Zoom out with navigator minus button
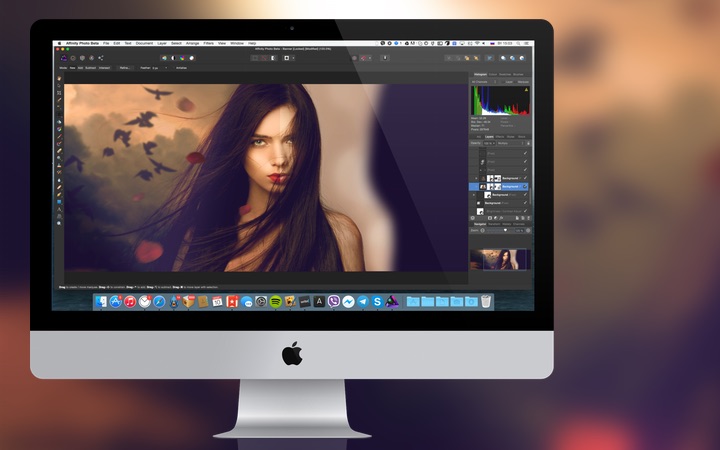Image resolution: width=720 pixels, height=450 pixels. pos(483,230)
